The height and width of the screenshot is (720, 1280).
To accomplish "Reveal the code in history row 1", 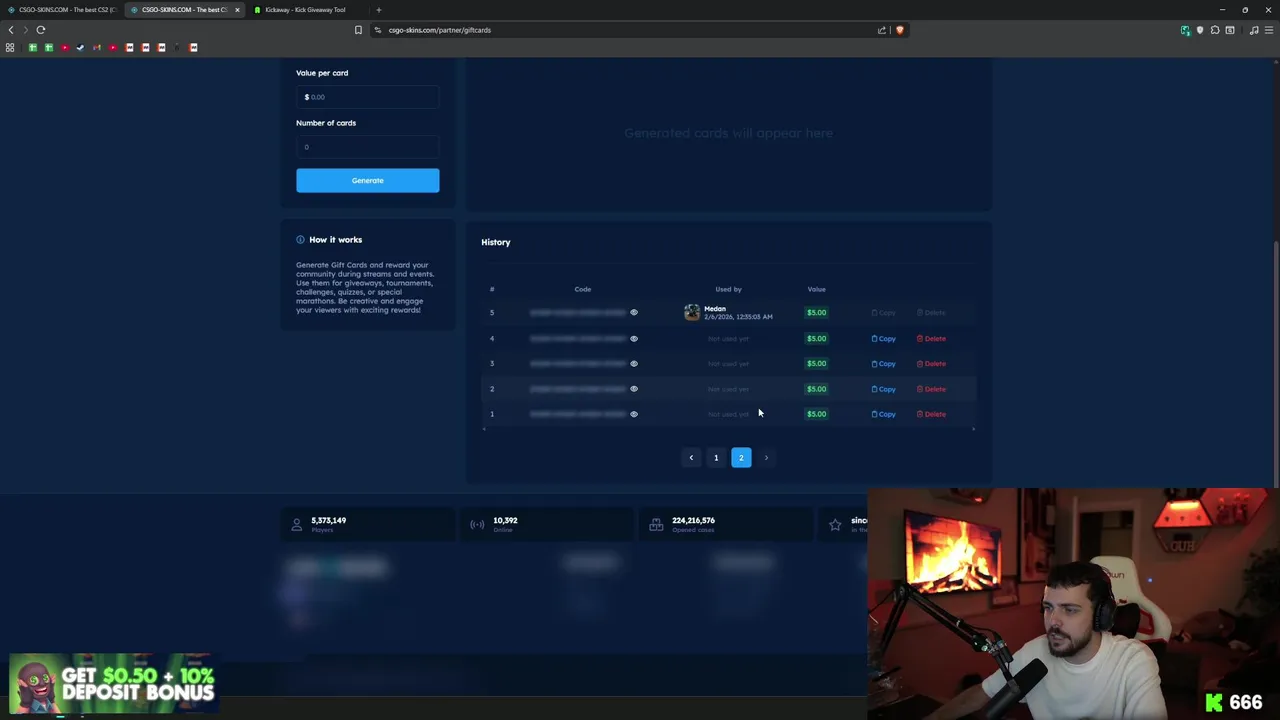I will click(633, 414).
